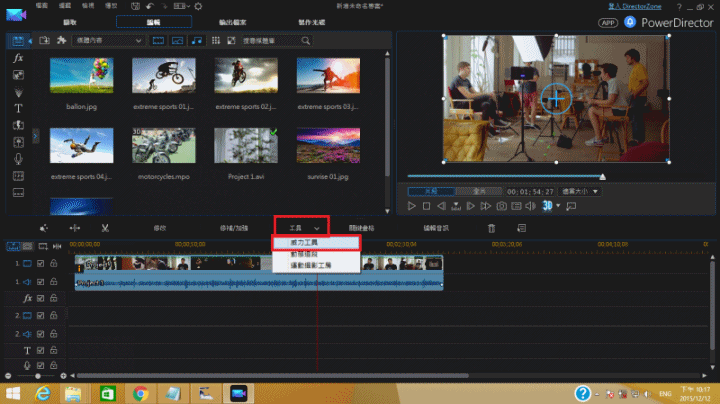Screen dimensions: 720x404
Task: Take a snapshot with the camera icon
Action: pos(501,206)
